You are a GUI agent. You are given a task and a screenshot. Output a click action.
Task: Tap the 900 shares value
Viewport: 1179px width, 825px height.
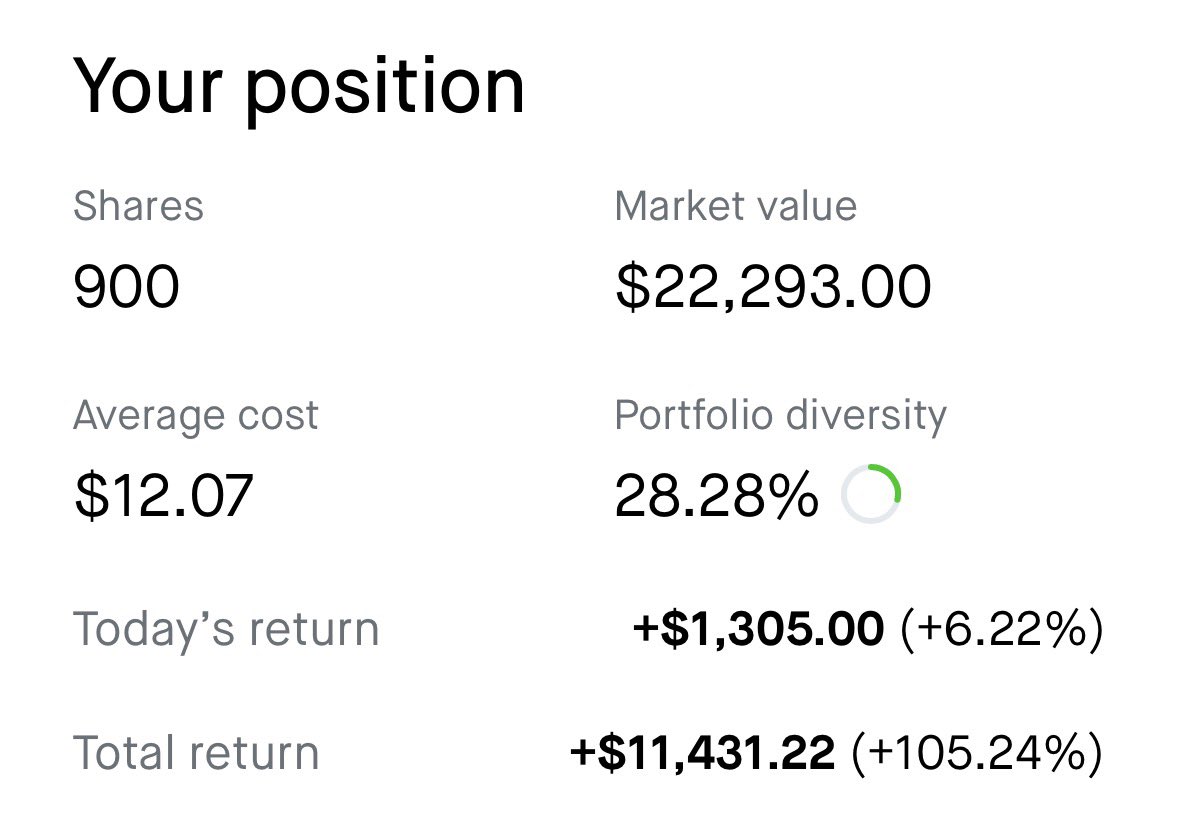[x=126, y=287]
